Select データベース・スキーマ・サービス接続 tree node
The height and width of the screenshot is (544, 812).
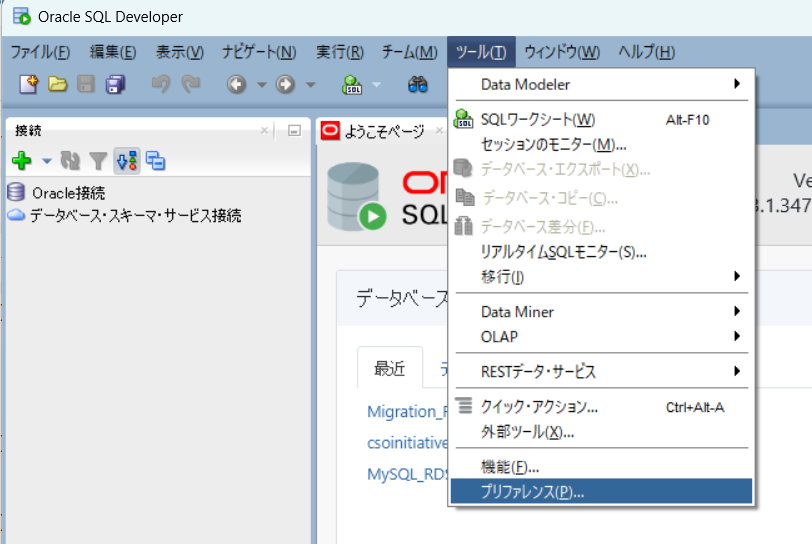(x=135, y=216)
